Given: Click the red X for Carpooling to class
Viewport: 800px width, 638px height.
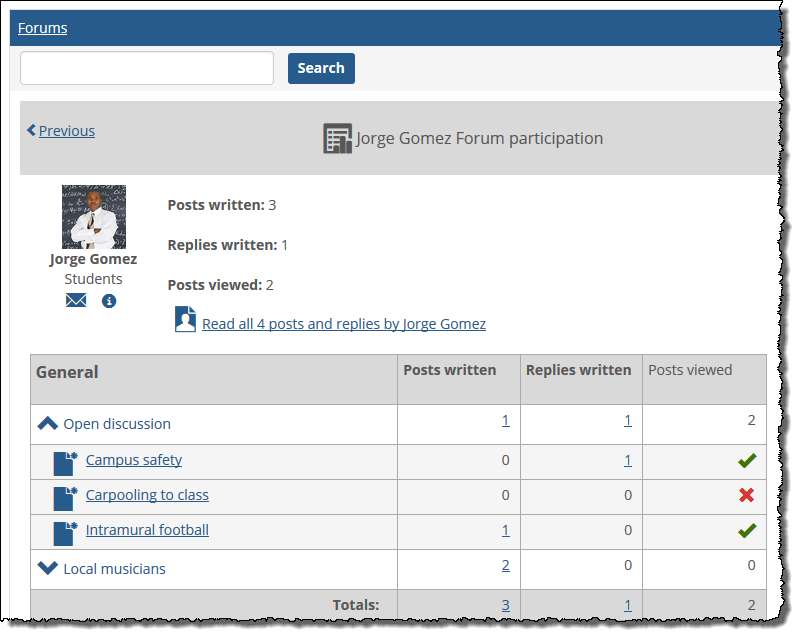Looking at the screenshot, I should tap(745, 496).
